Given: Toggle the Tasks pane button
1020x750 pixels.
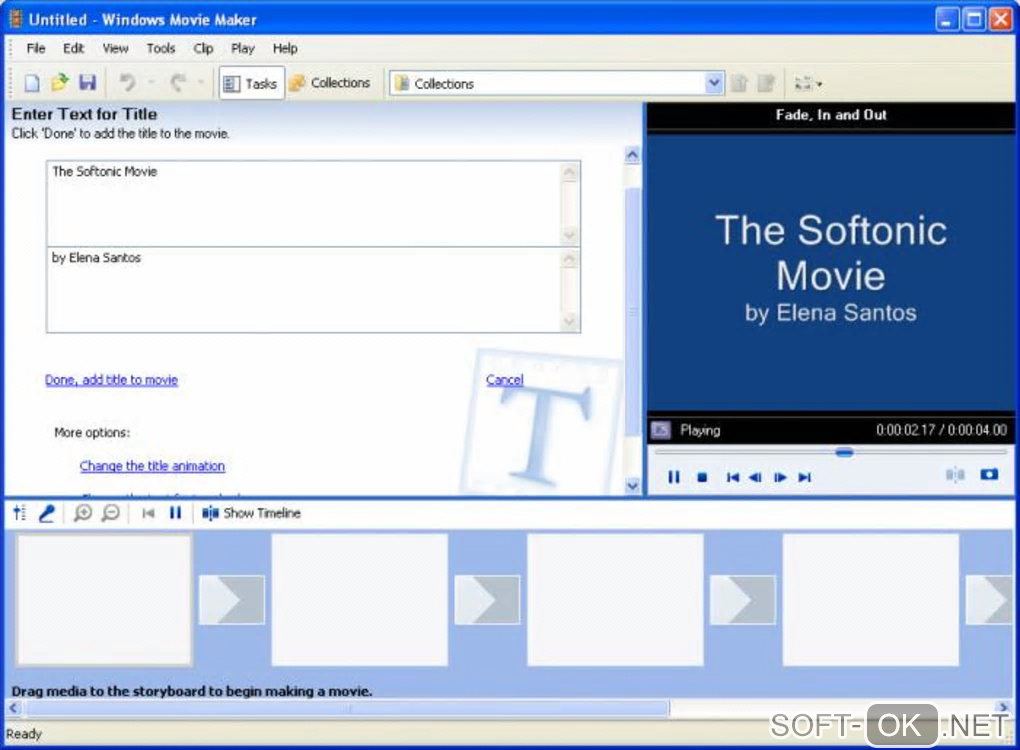Looking at the screenshot, I should [x=251, y=83].
